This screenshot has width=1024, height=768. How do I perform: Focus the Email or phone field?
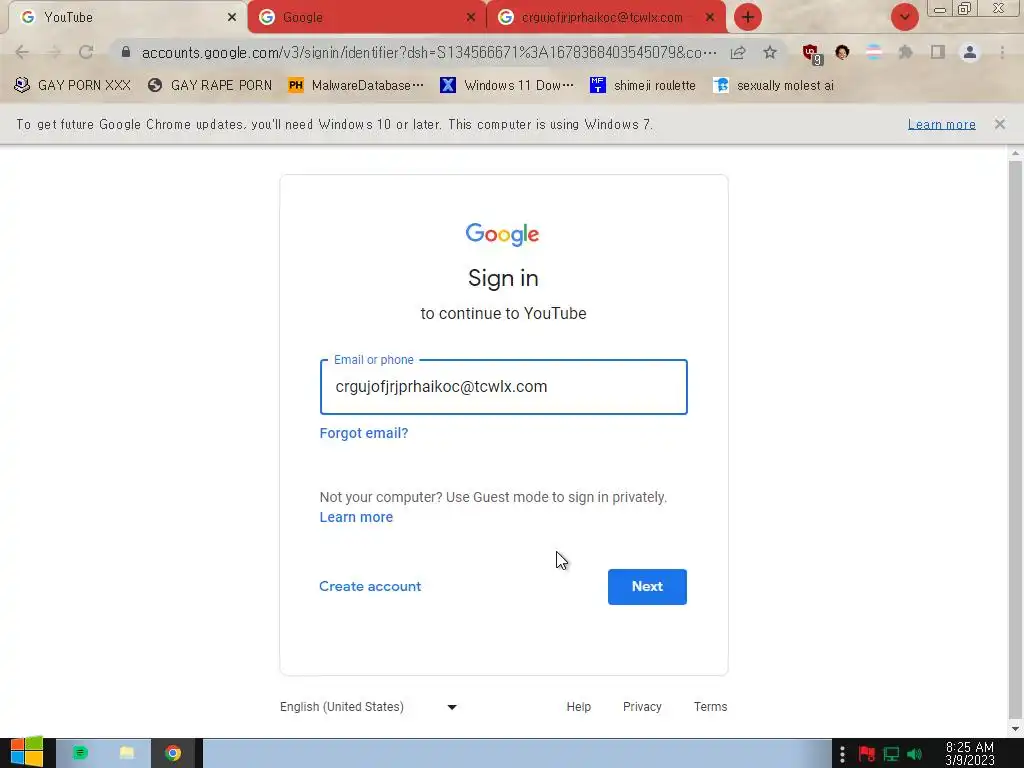click(x=504, y=387)
